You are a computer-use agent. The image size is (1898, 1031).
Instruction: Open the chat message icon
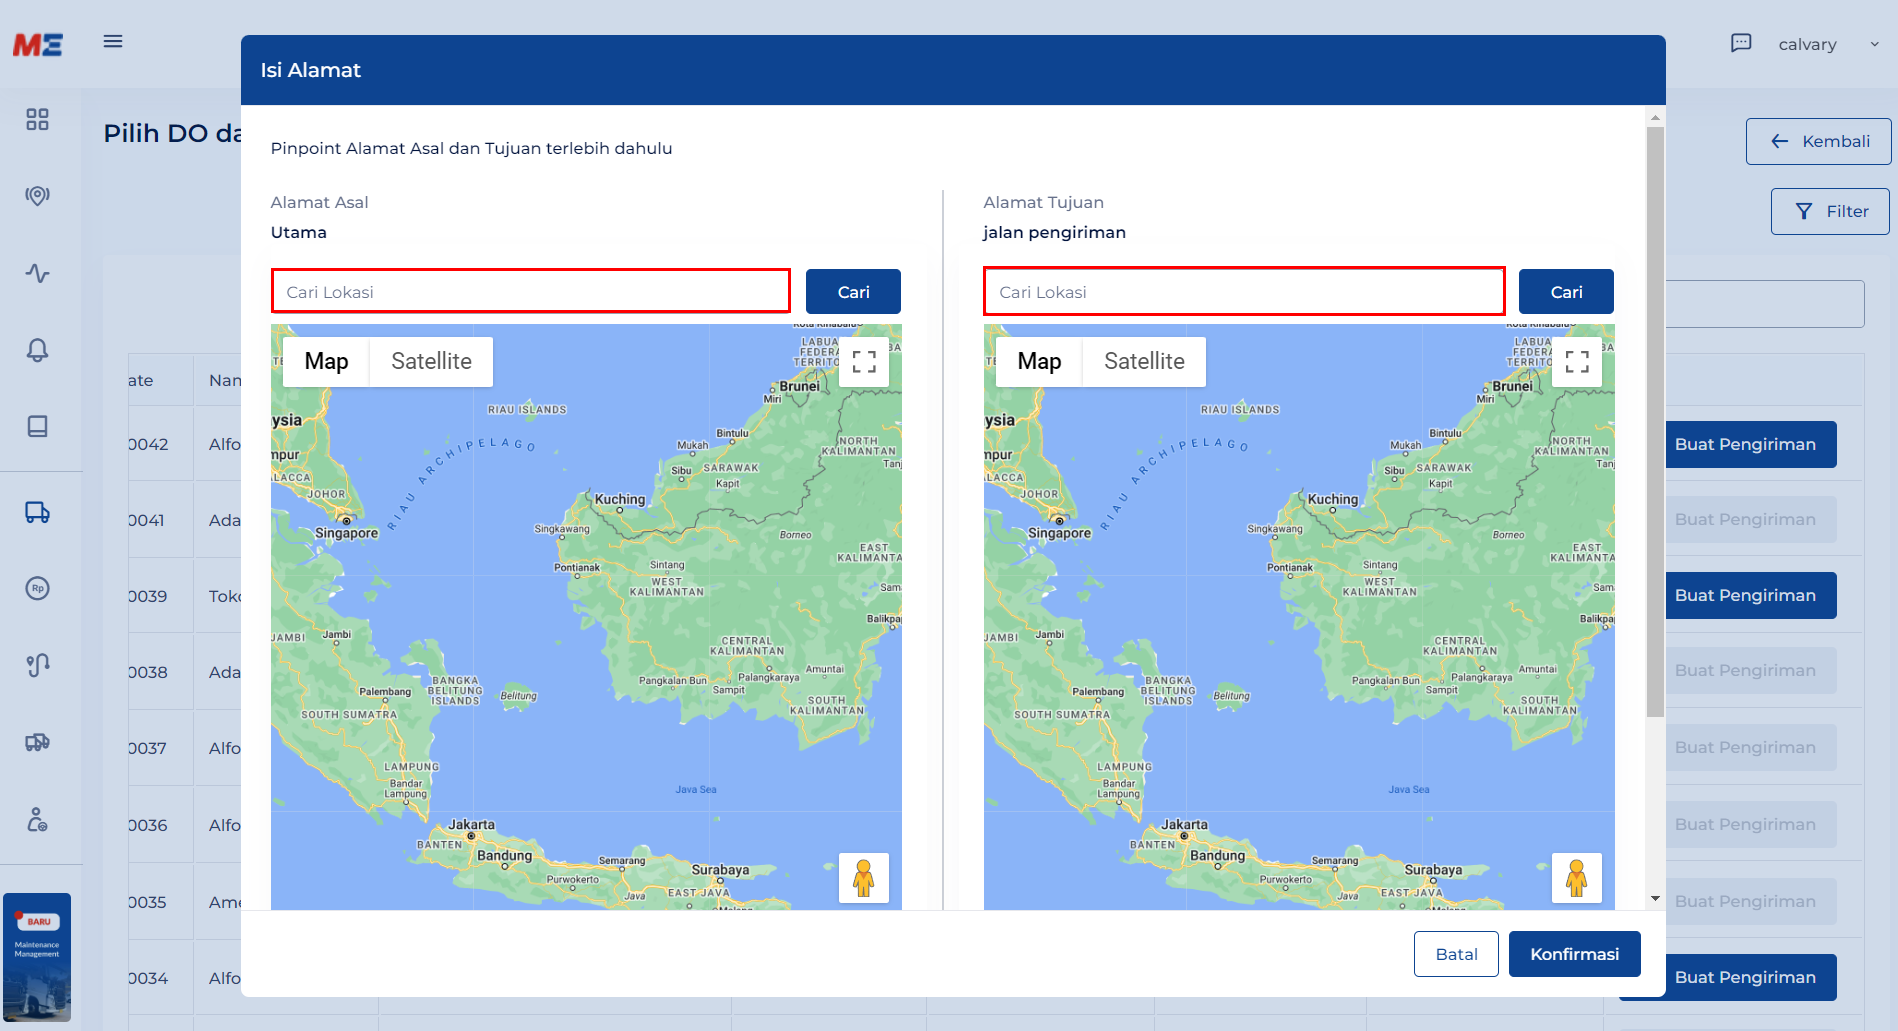[1741, 43]
